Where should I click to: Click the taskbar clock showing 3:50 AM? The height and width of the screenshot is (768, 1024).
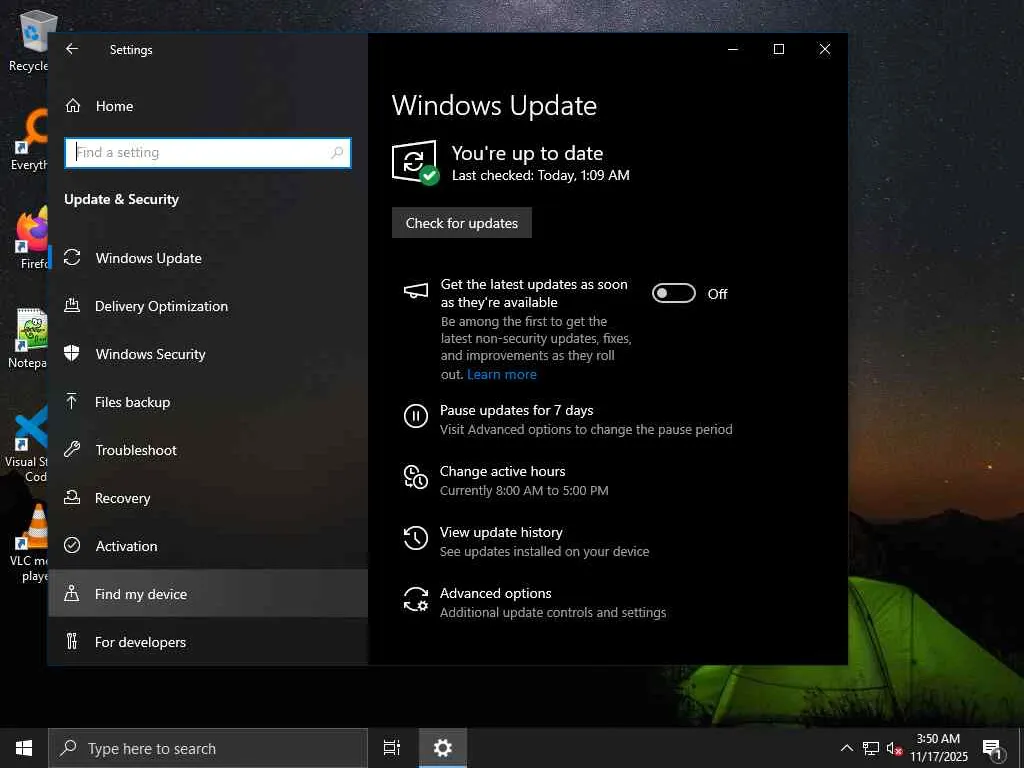(938, 748)
